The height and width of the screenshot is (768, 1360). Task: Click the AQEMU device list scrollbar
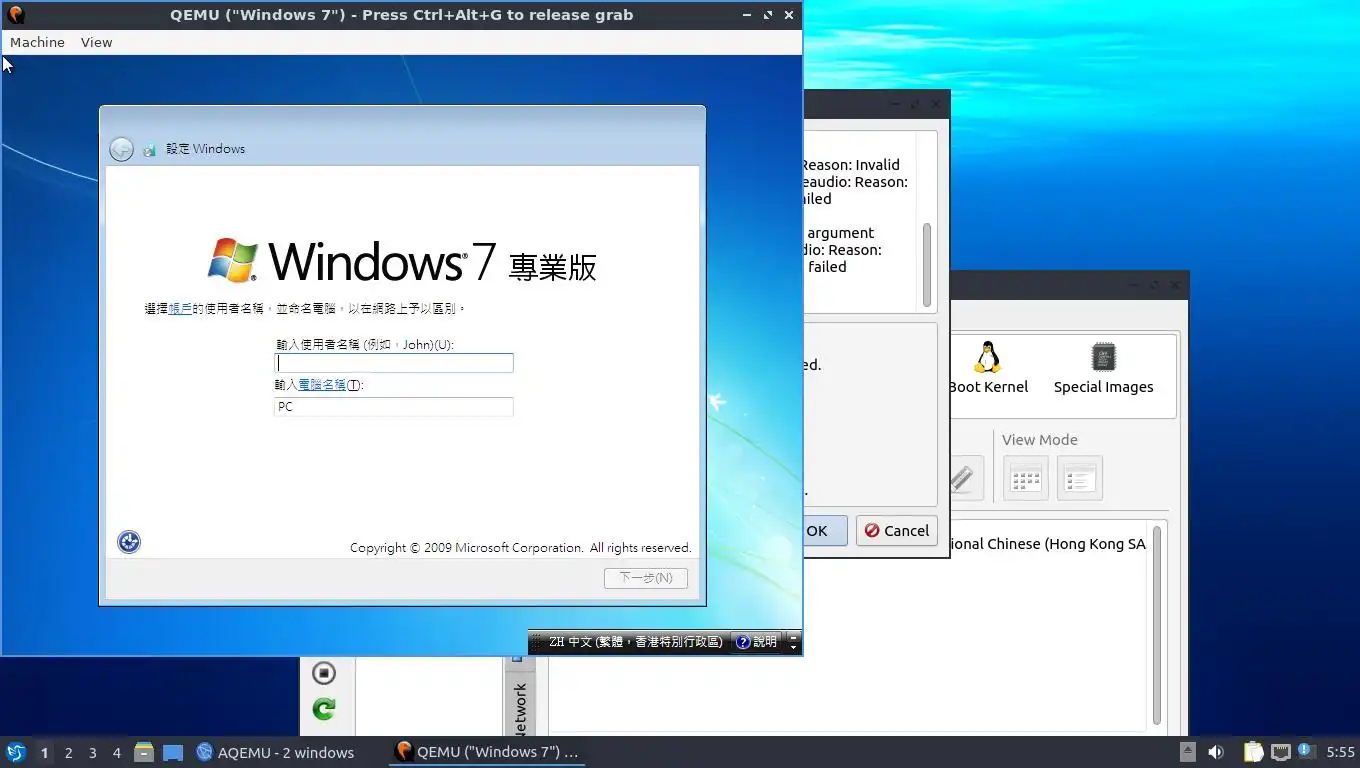click(1157, 625)
